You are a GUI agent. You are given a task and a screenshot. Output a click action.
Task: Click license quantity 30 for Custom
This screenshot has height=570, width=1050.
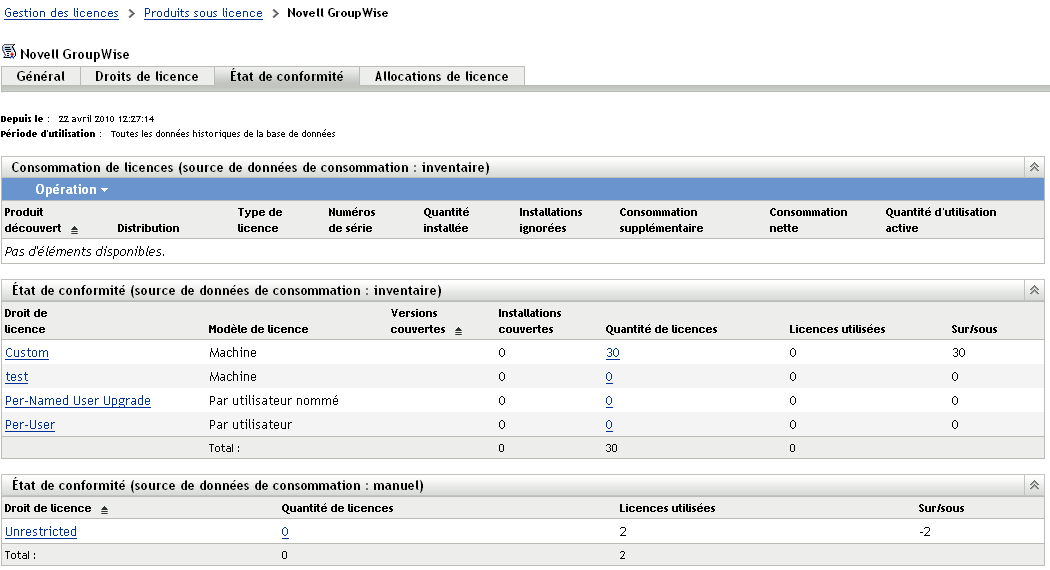[x=612, y=353]
